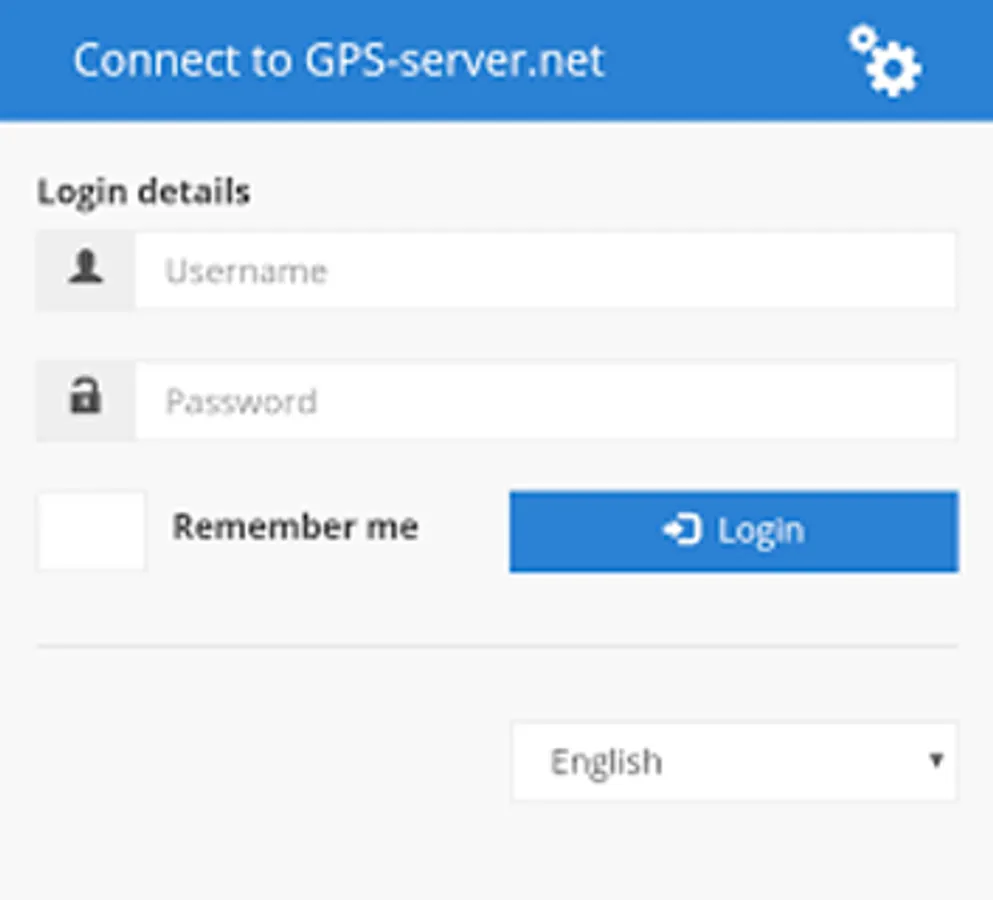Click the Connect to GPS-server.net title

[339, 61]
